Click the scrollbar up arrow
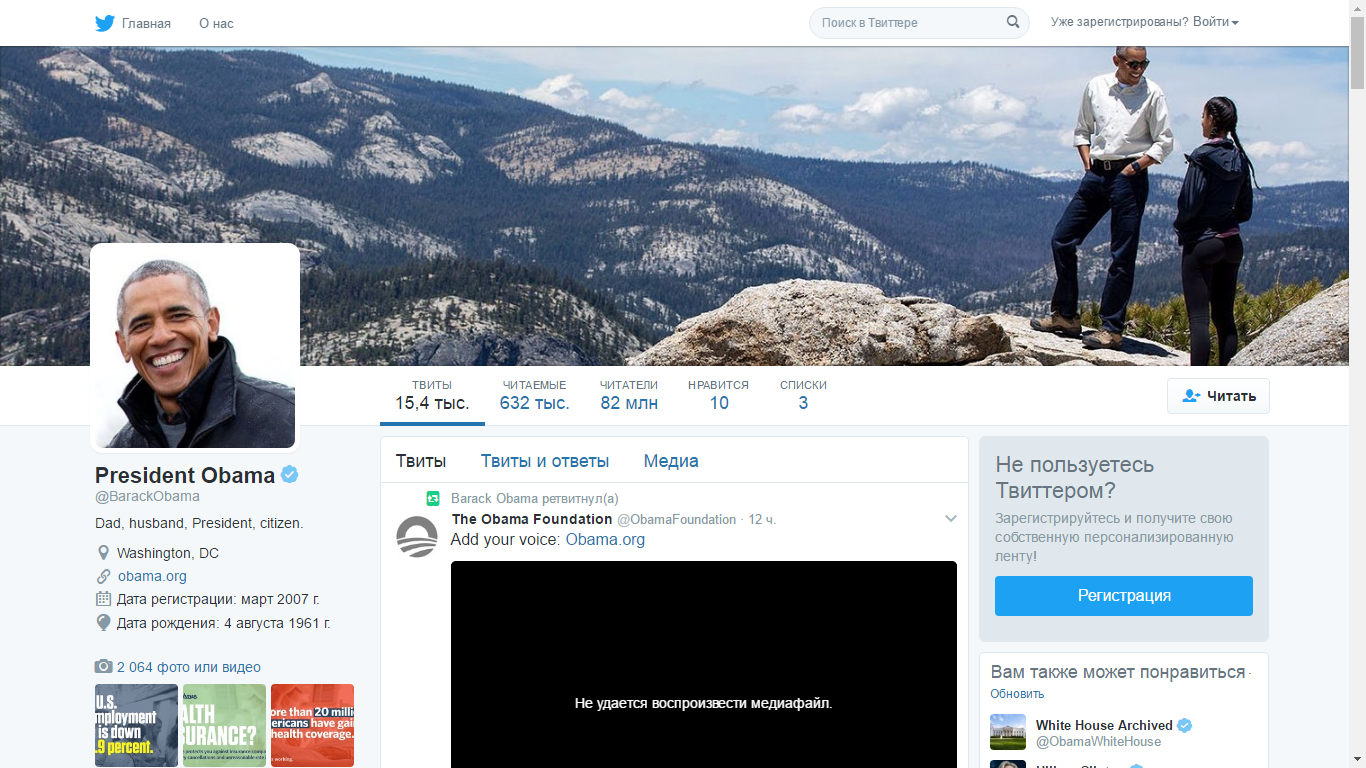The width and height of the screenshot is (1366, 768). coord(1357,8)
